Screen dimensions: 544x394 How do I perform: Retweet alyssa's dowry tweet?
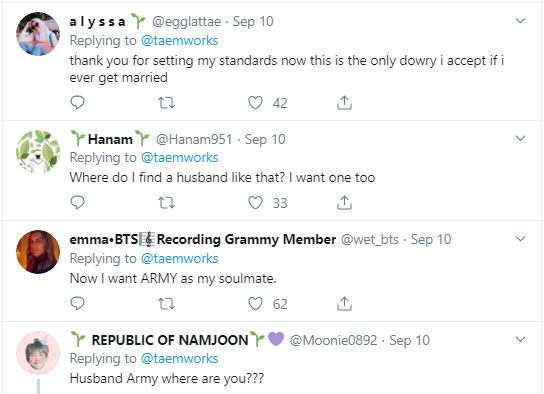[x=167, y=103]
